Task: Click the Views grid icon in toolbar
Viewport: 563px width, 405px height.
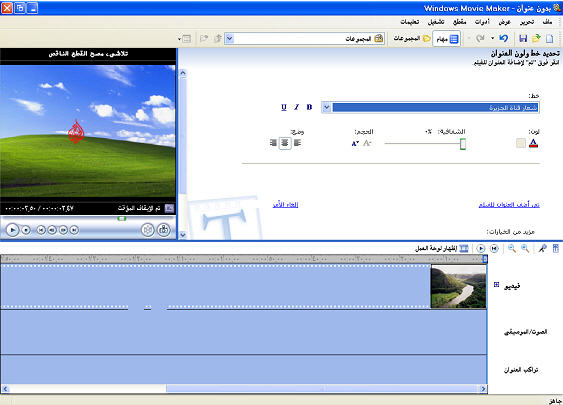Action: [187, 38]
